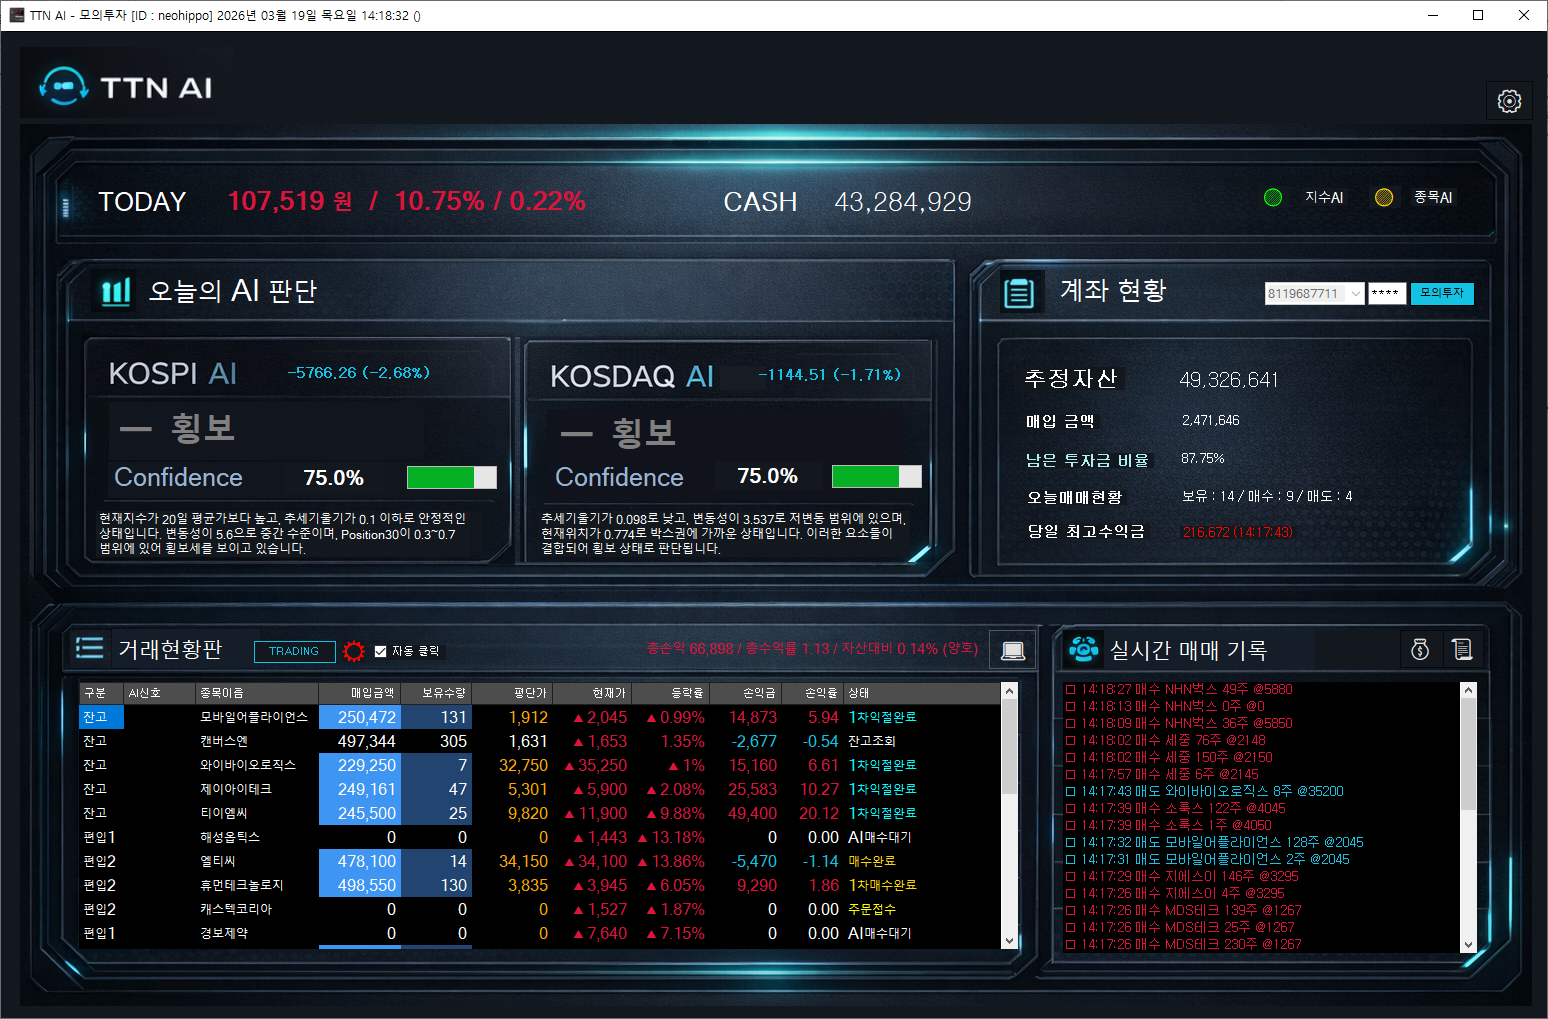Click the red gear icon beside TRADING

click(353, 651)
